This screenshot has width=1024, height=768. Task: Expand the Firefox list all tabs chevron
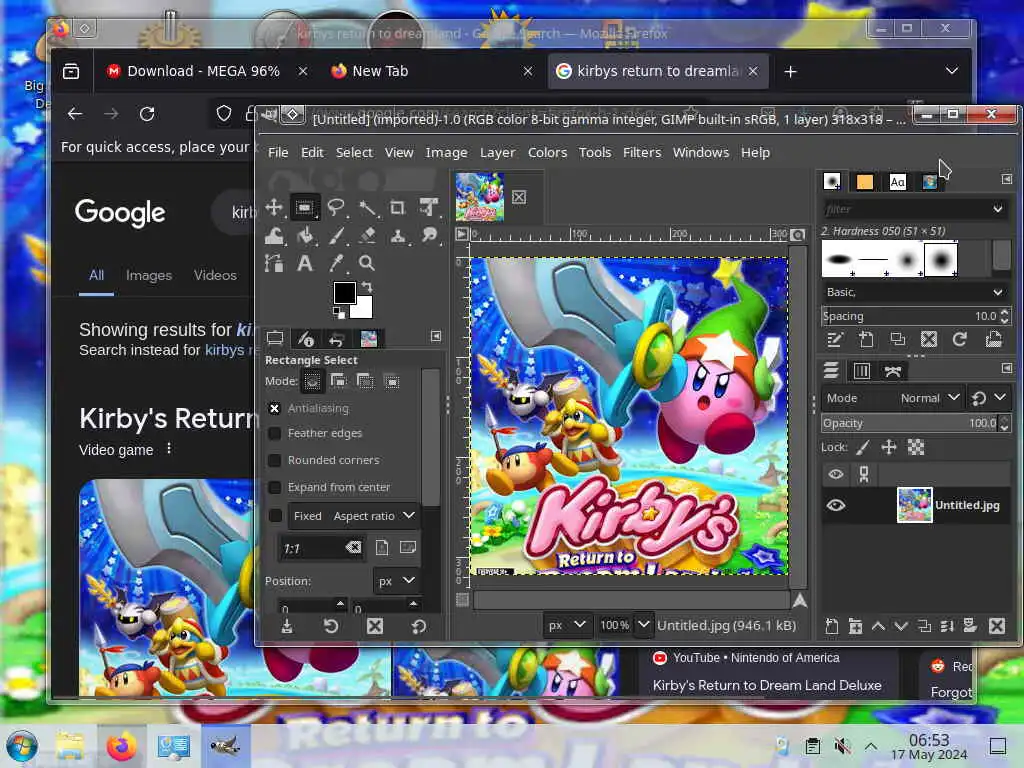pyautogui.click(x=952, y=71)
